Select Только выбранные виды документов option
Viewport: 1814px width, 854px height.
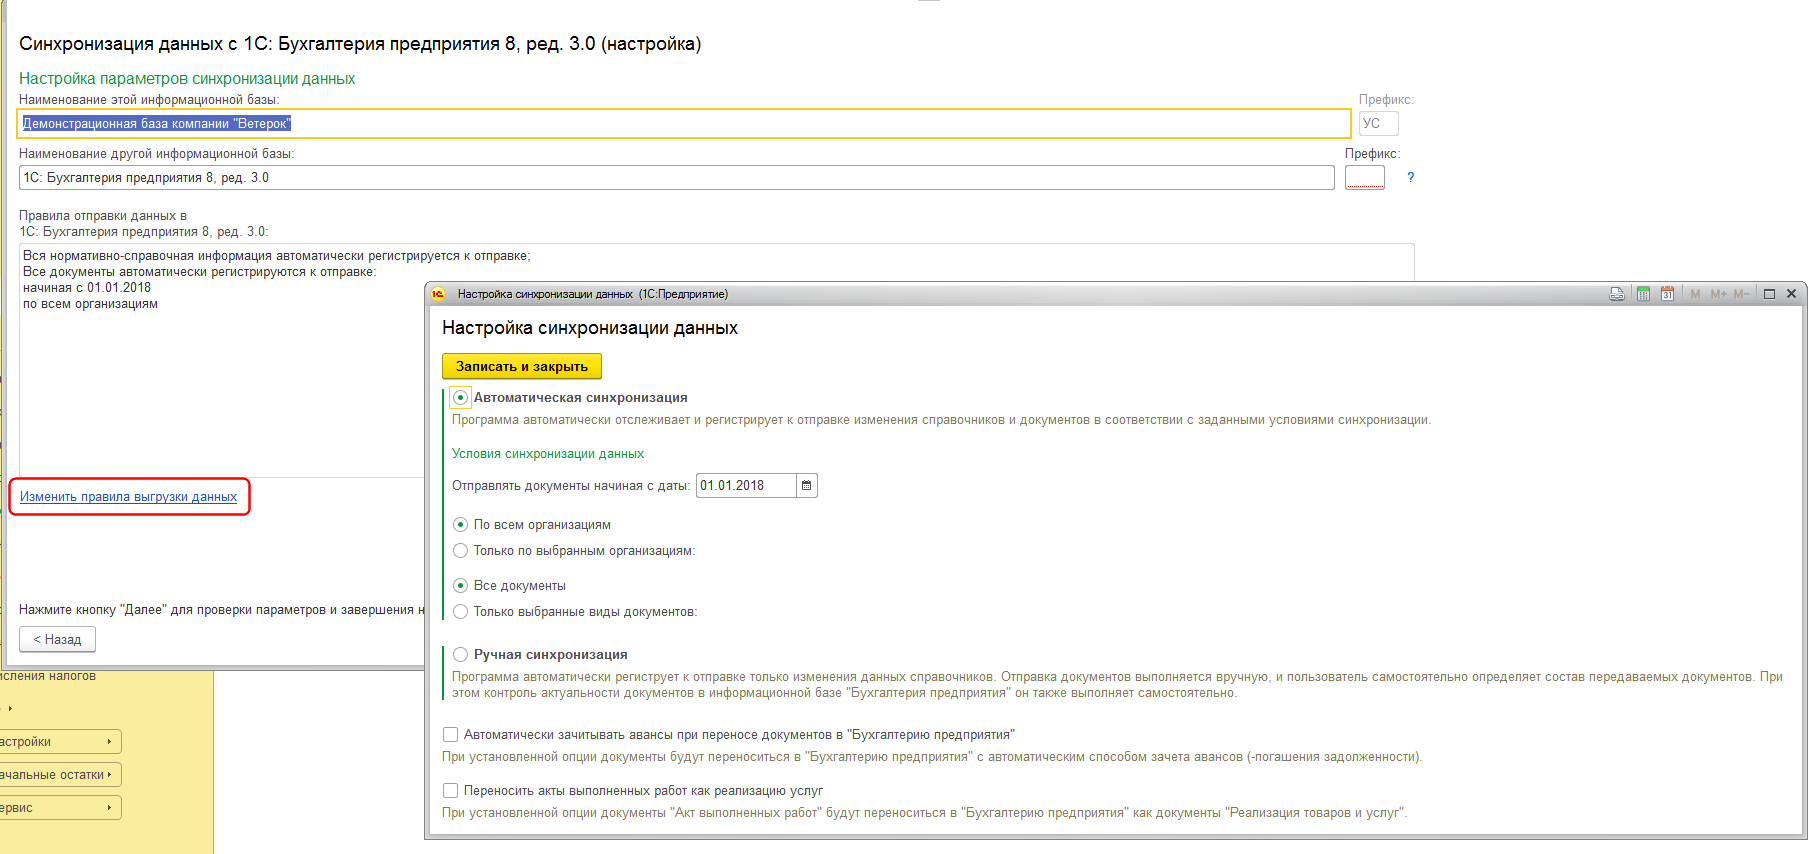460,612
